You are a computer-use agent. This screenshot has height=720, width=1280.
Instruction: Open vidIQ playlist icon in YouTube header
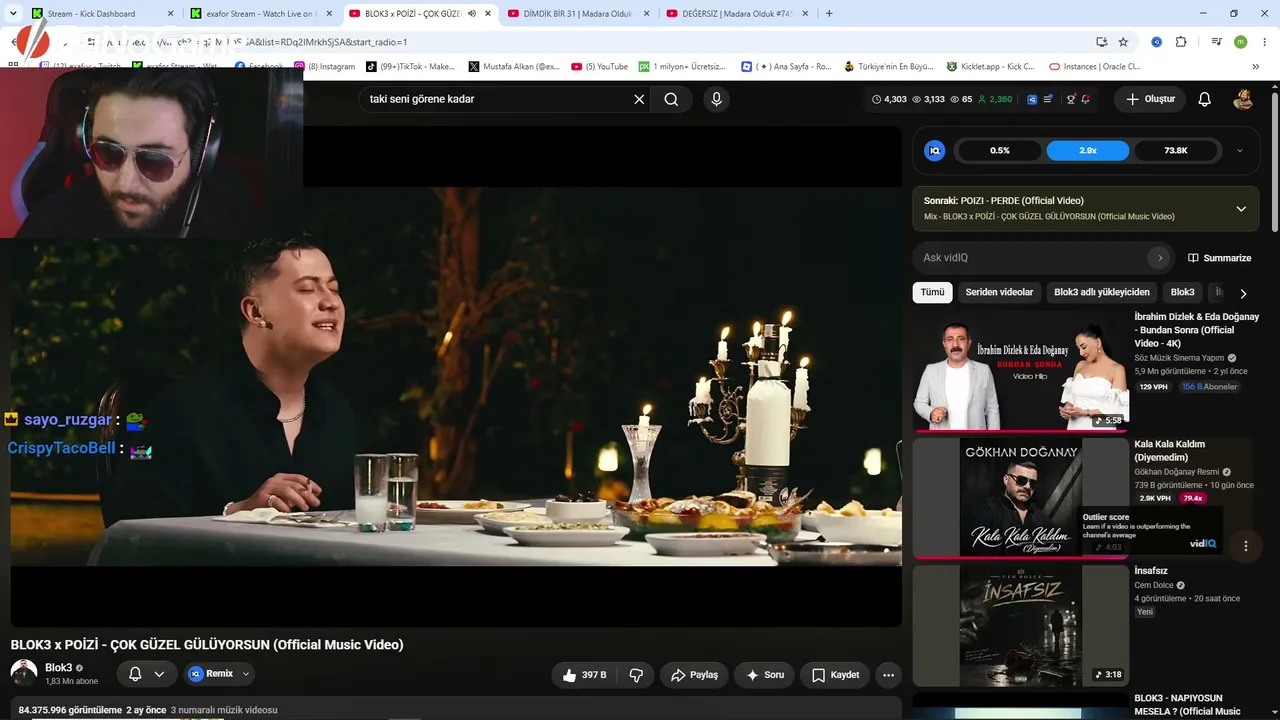point(1048,99)
